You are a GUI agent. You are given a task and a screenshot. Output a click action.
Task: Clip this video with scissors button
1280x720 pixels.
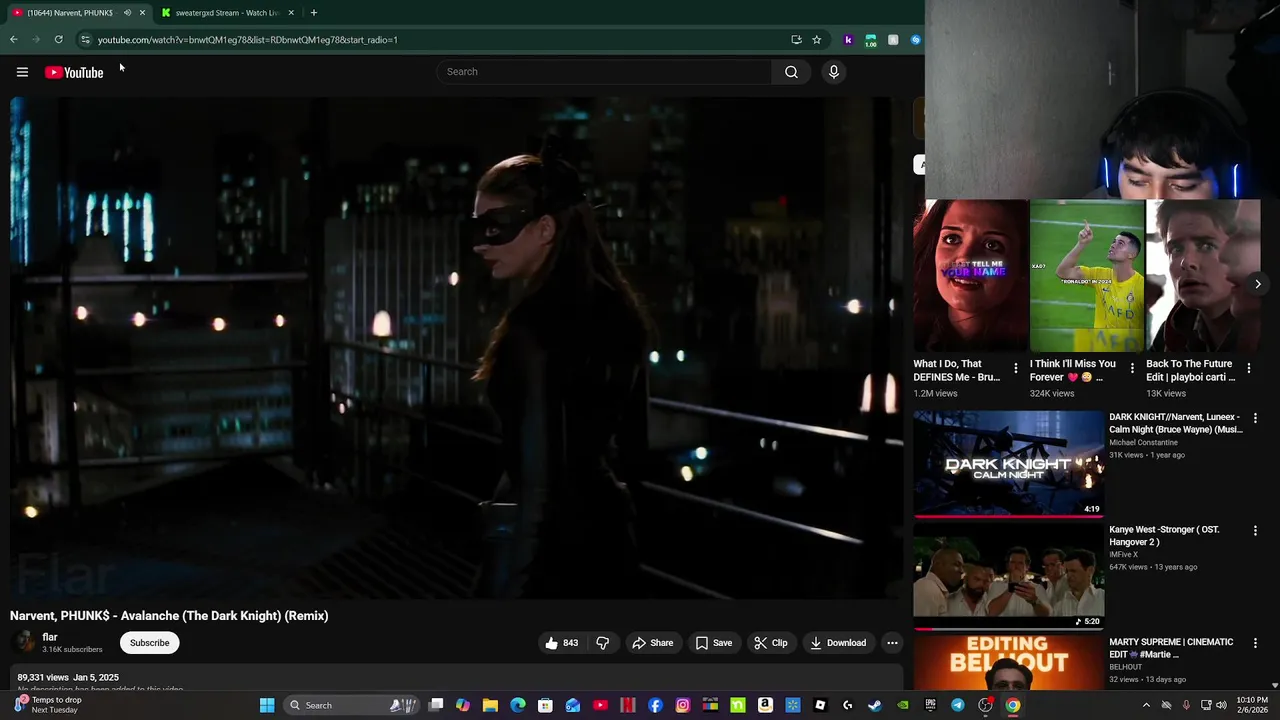770,643
